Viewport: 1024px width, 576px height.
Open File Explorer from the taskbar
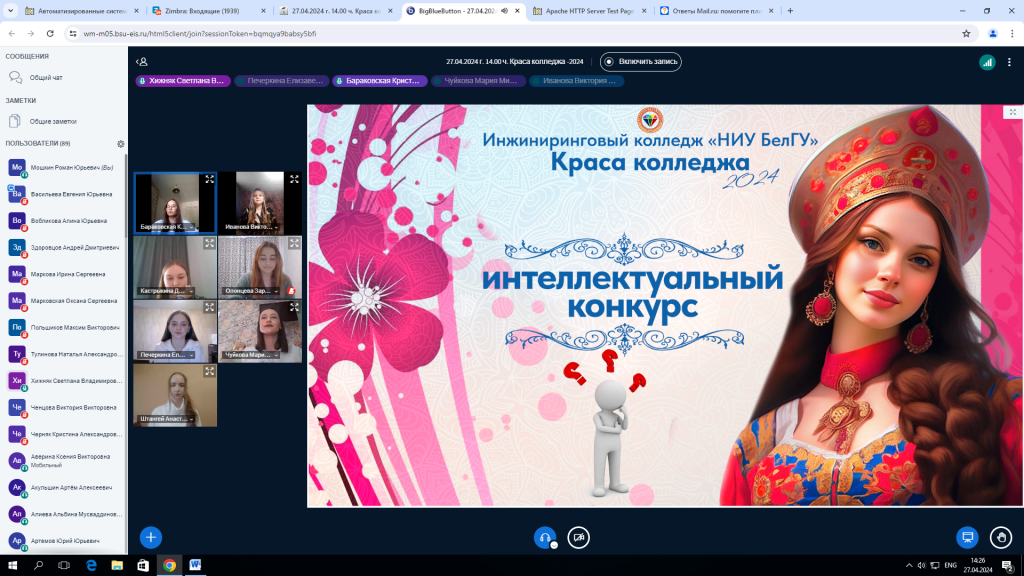pyautogui.click(x=117, y=565)
